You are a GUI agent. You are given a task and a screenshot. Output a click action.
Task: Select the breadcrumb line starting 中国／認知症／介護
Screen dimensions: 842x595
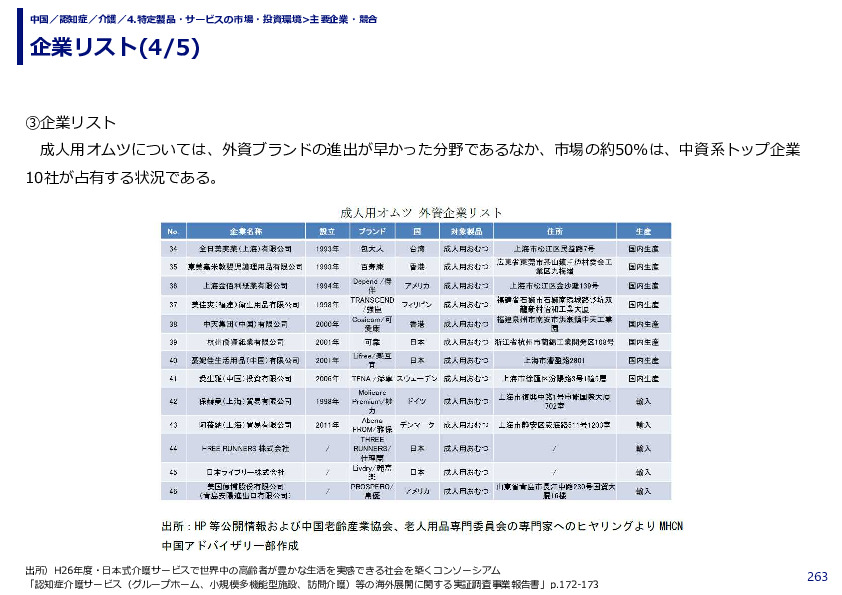(x=204, y=19)
